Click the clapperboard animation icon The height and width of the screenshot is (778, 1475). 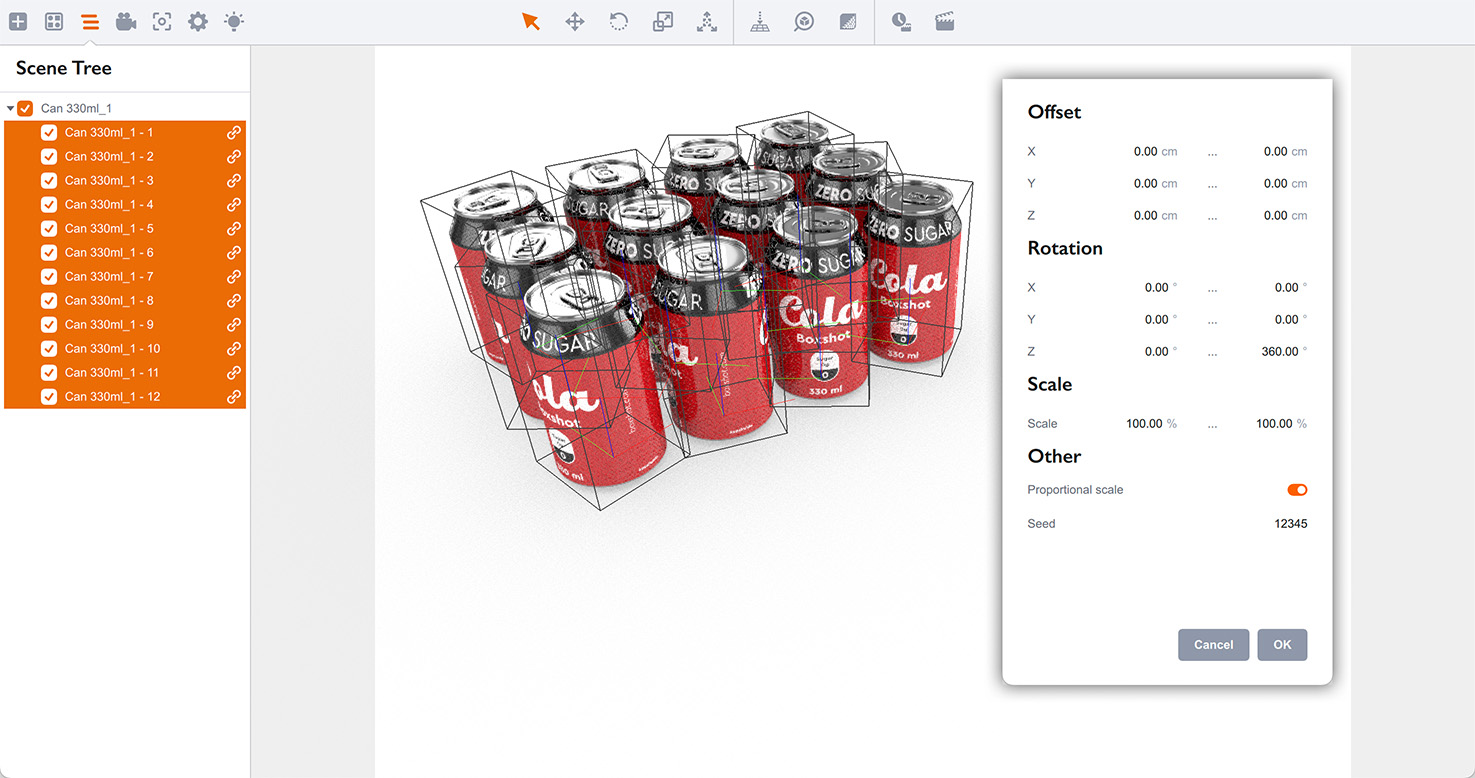tap(945, 21)
